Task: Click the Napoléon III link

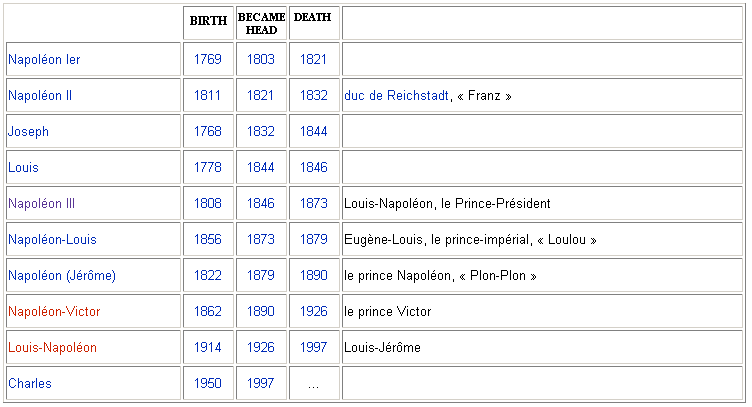Action: click(x=41, y=204)
